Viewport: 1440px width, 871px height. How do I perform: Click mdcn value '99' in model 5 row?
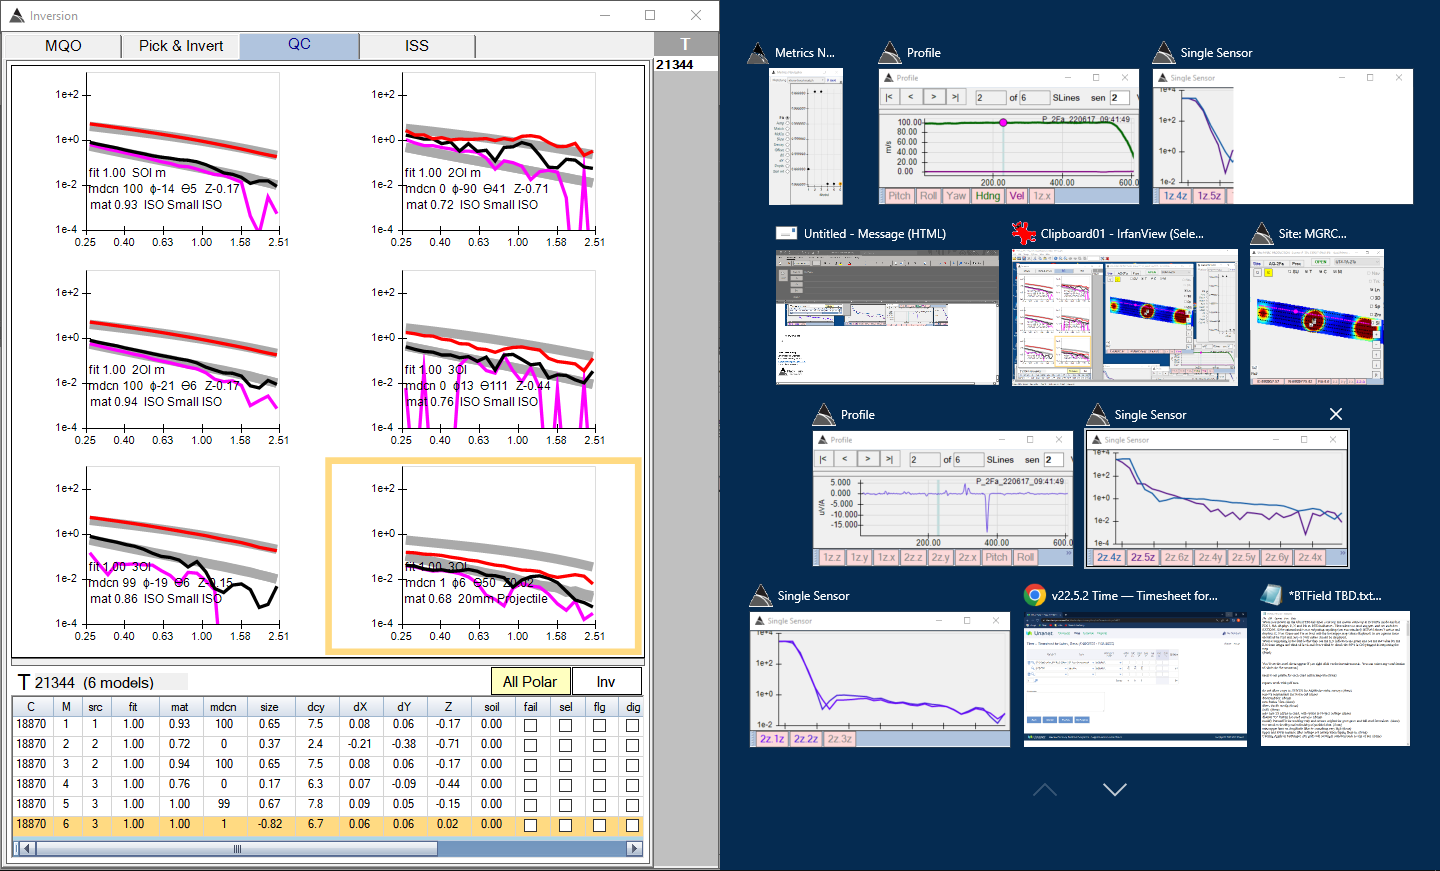[223, 804]
